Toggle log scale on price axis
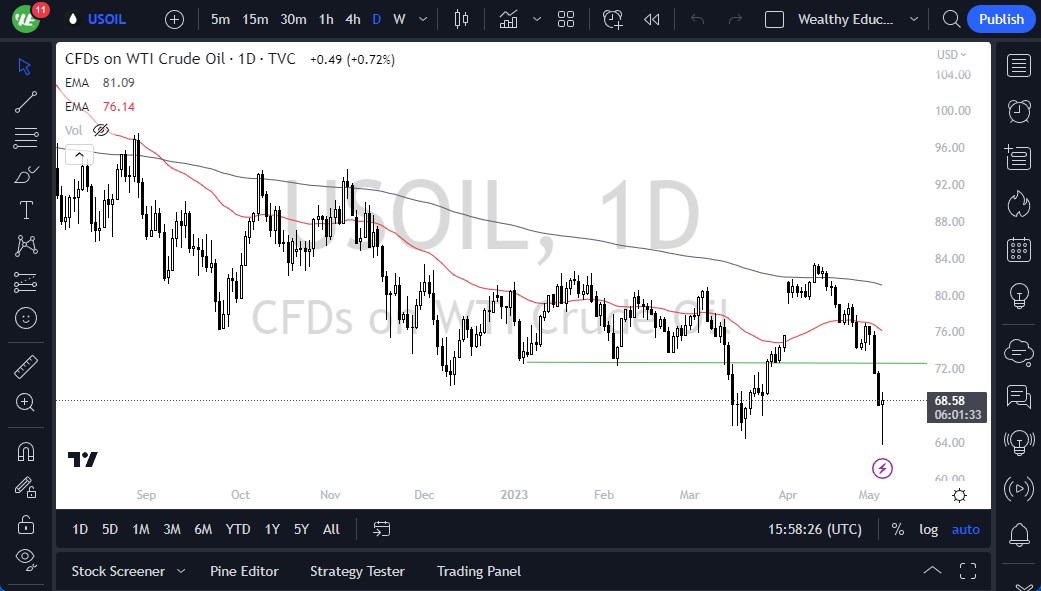Screen dimensions: 1041x591 [929, 529]
